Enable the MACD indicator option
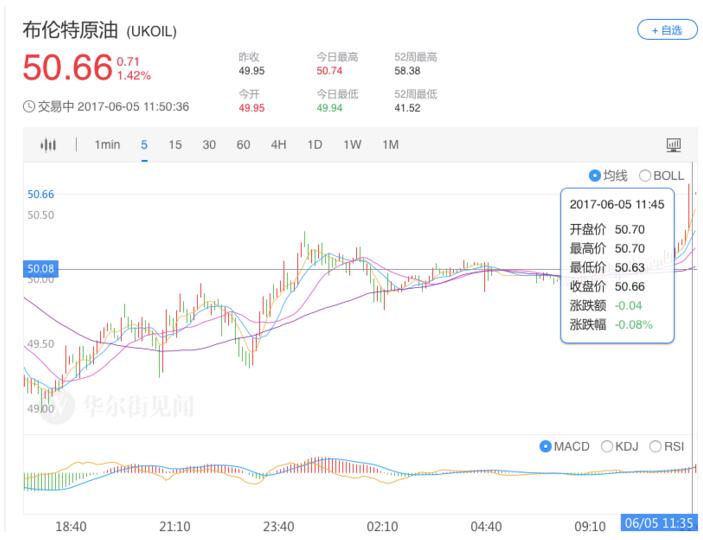 click(x=545, y=446)
